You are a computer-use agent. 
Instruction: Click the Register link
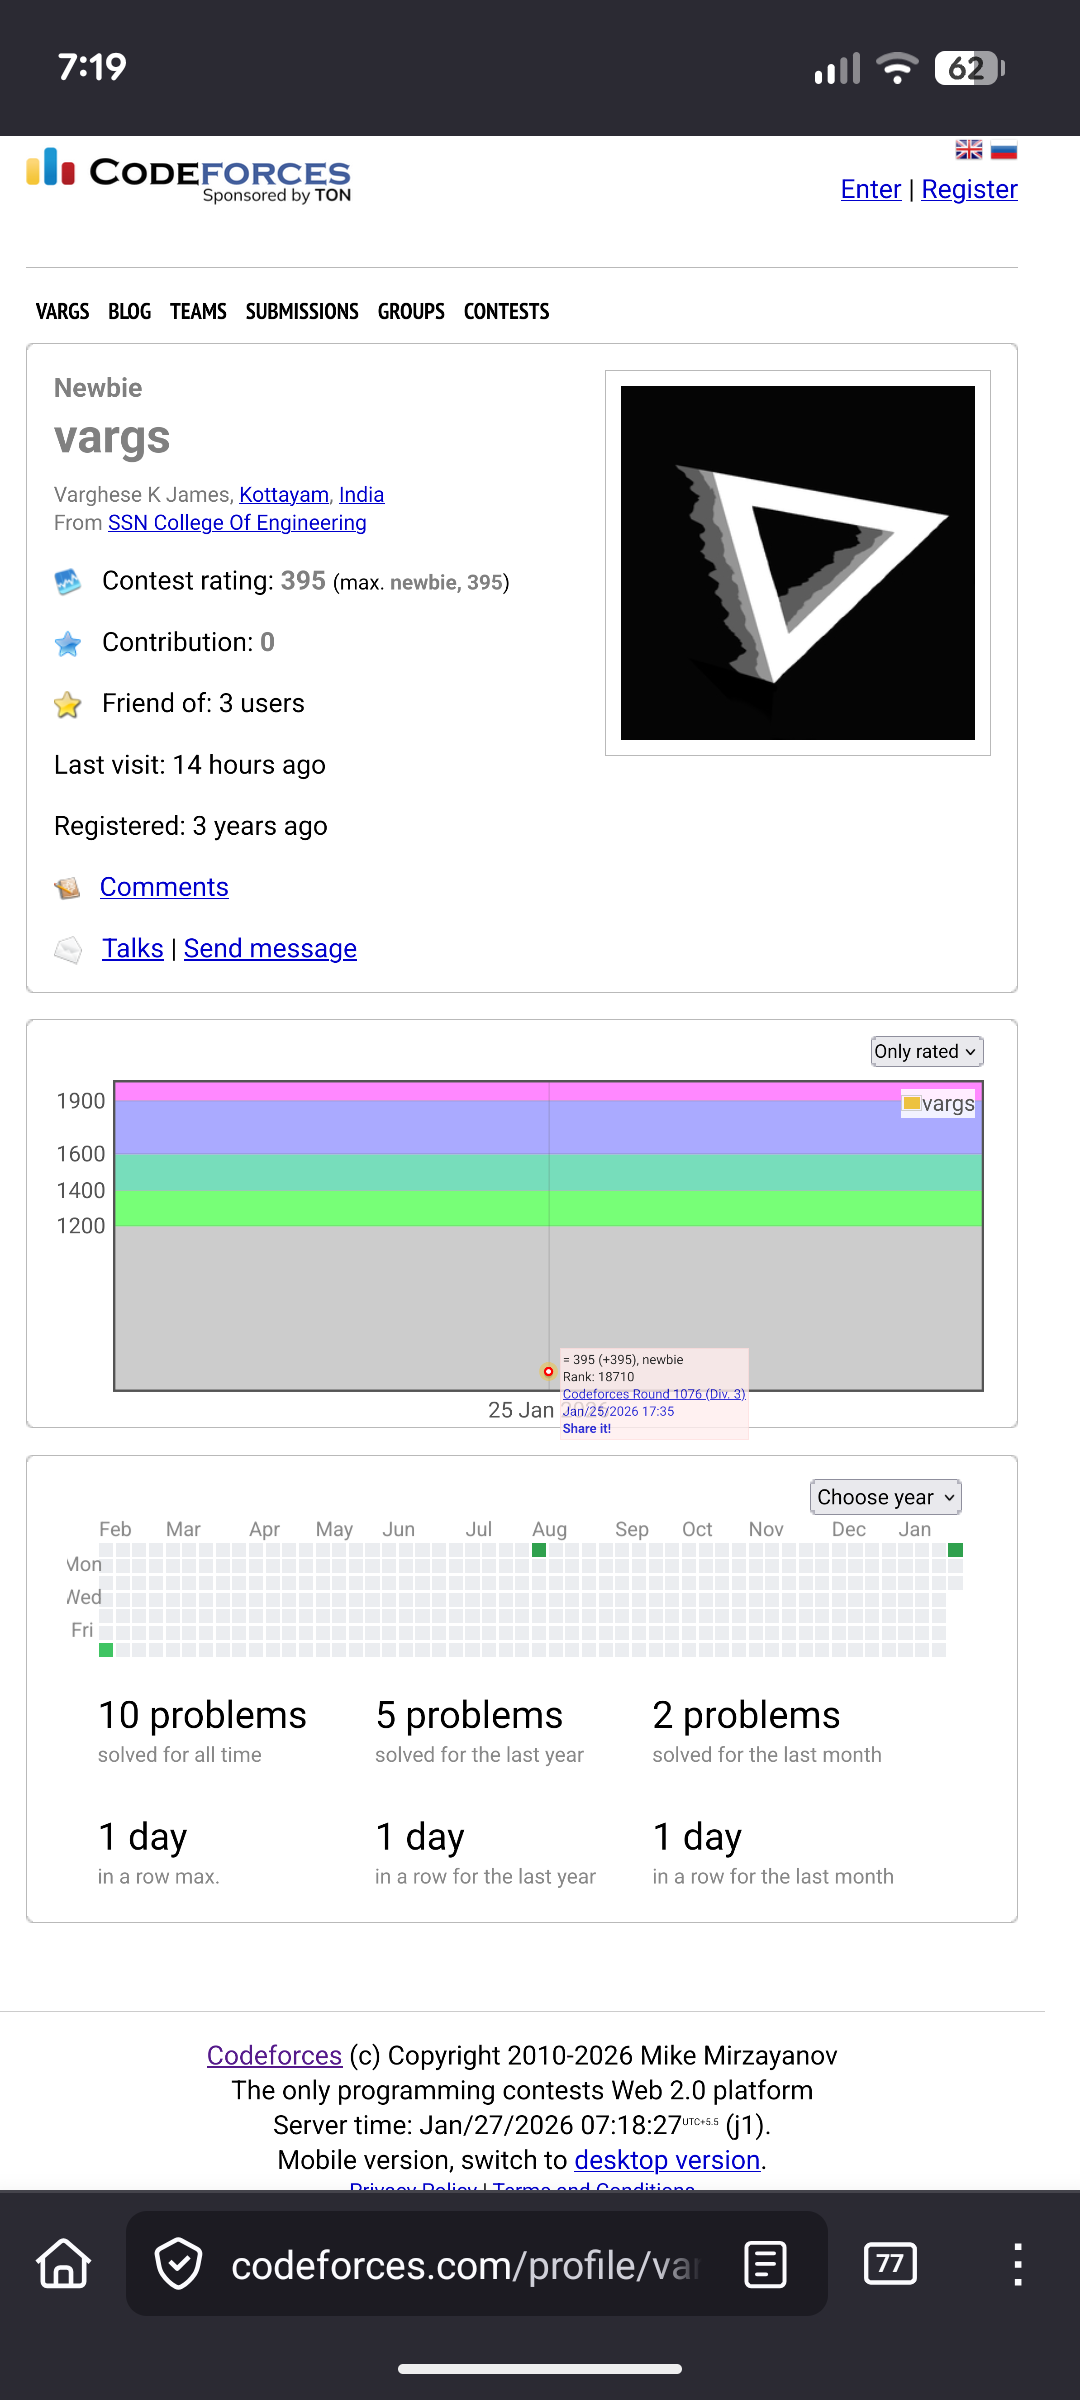pyautogui.click(x=969, y=189)
